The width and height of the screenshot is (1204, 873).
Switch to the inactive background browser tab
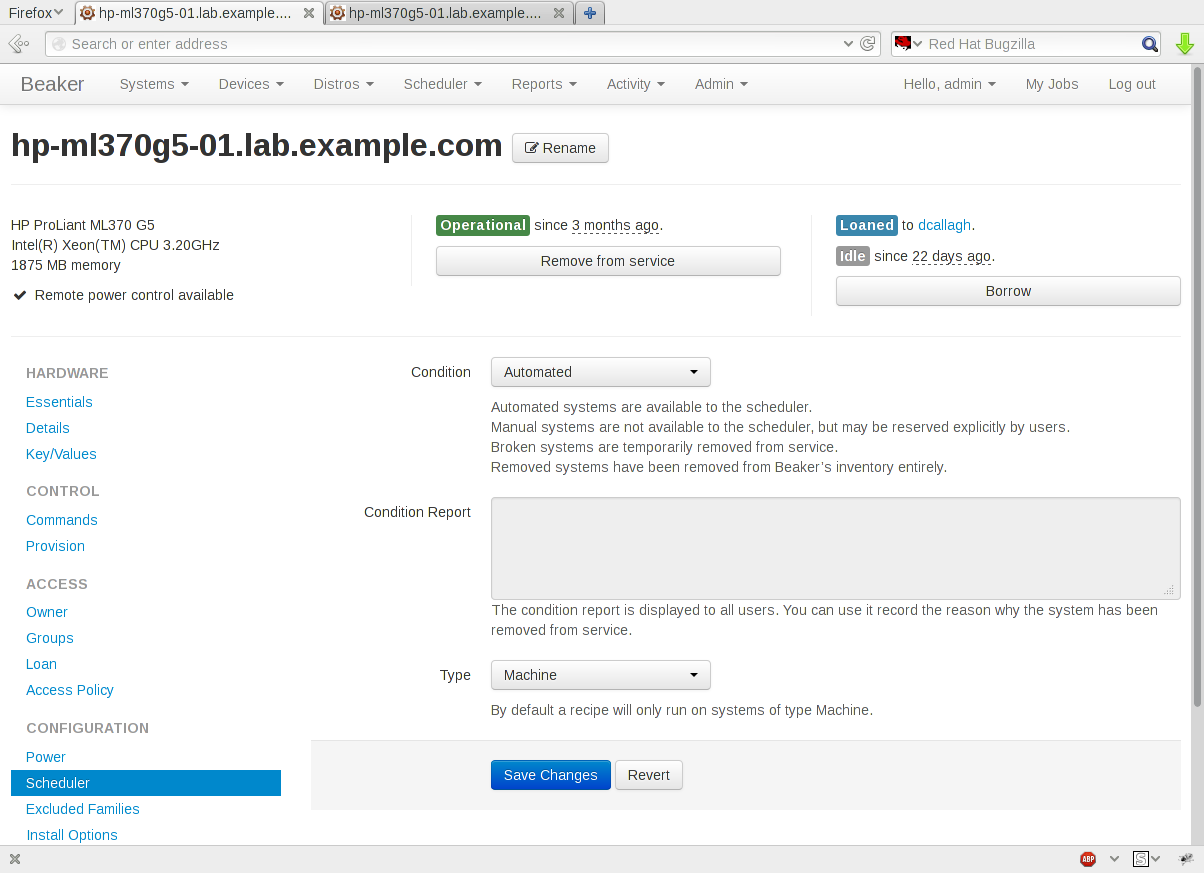[x=448, y=13]
